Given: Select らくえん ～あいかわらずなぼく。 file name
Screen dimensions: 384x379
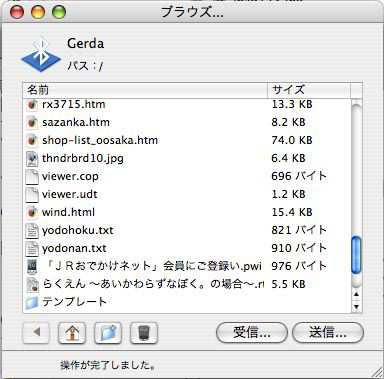Looking at the screenshot, I should (153, 284).
